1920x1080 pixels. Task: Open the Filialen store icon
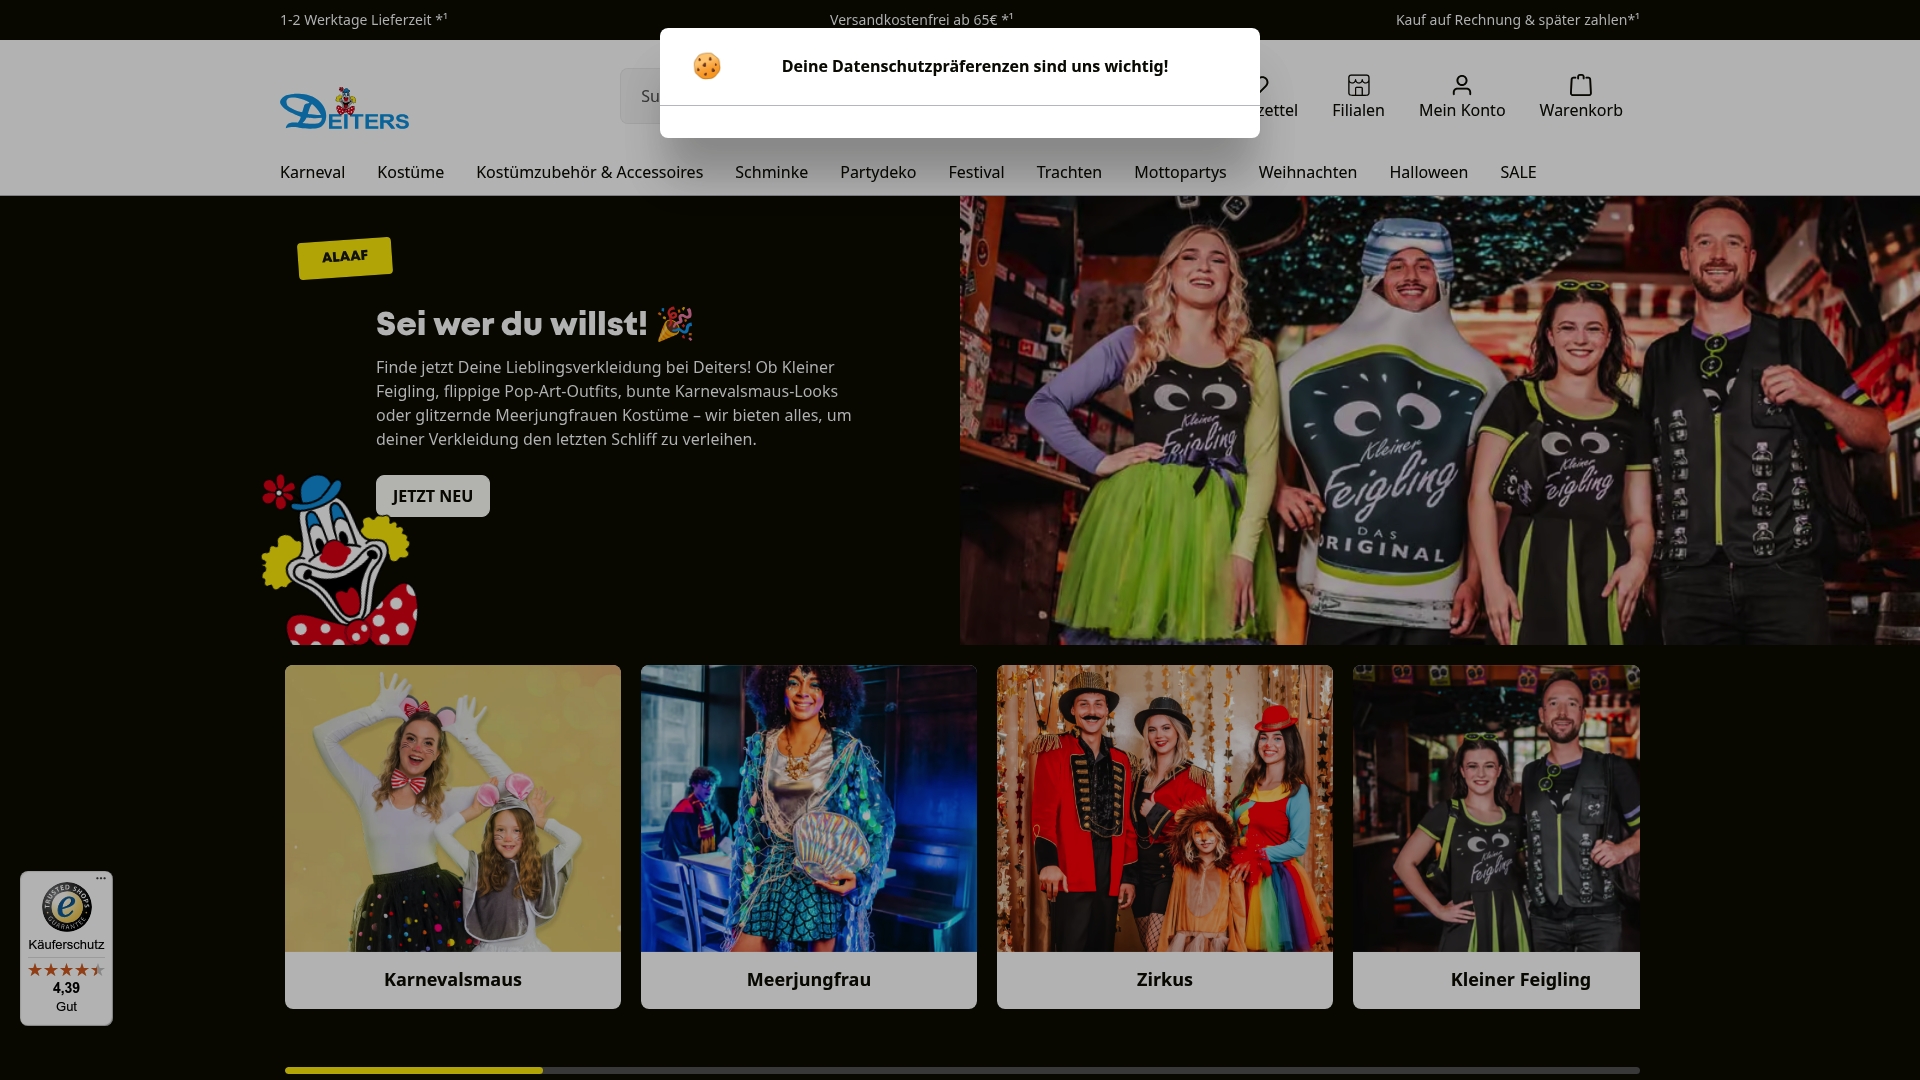(1358, 85)
